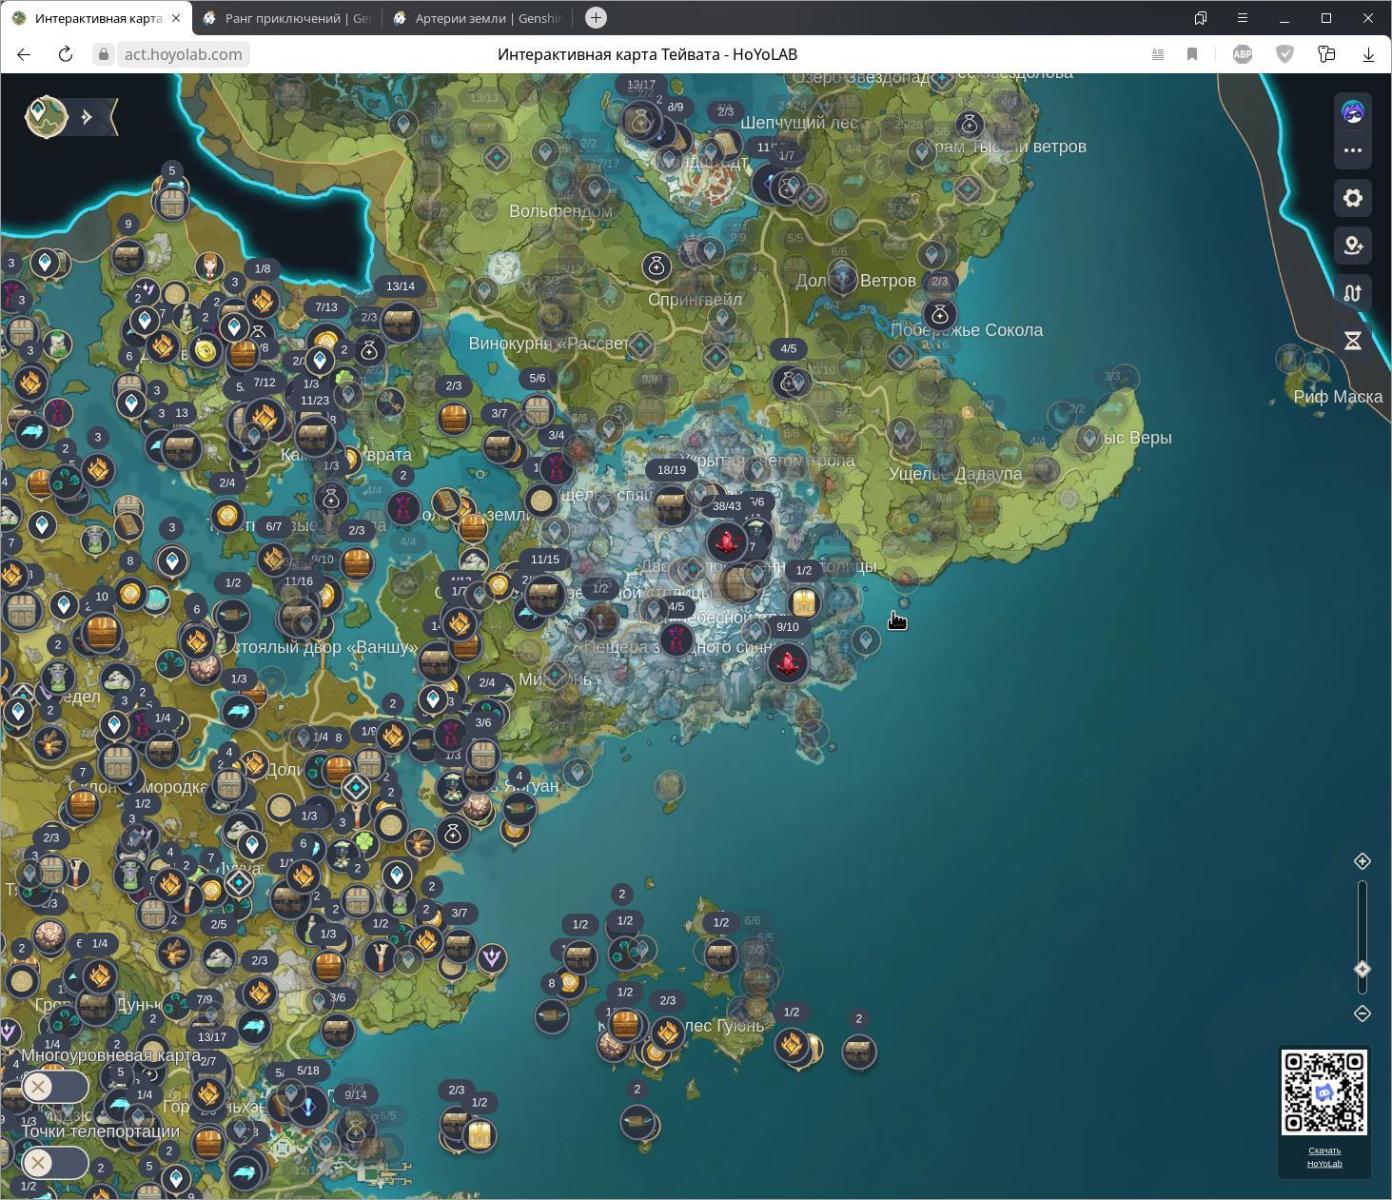This screenshot has height=1200, width=1392.
Task: Select the marker labeled 4/5 near Винокурня
Action: click(x=789, y=380)
